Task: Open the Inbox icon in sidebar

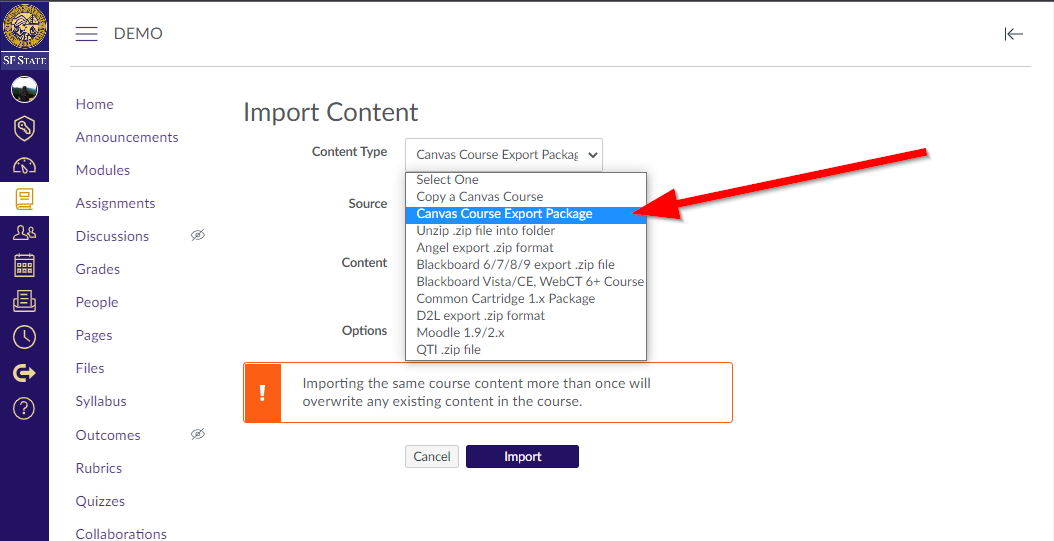Action: [24, 301]
